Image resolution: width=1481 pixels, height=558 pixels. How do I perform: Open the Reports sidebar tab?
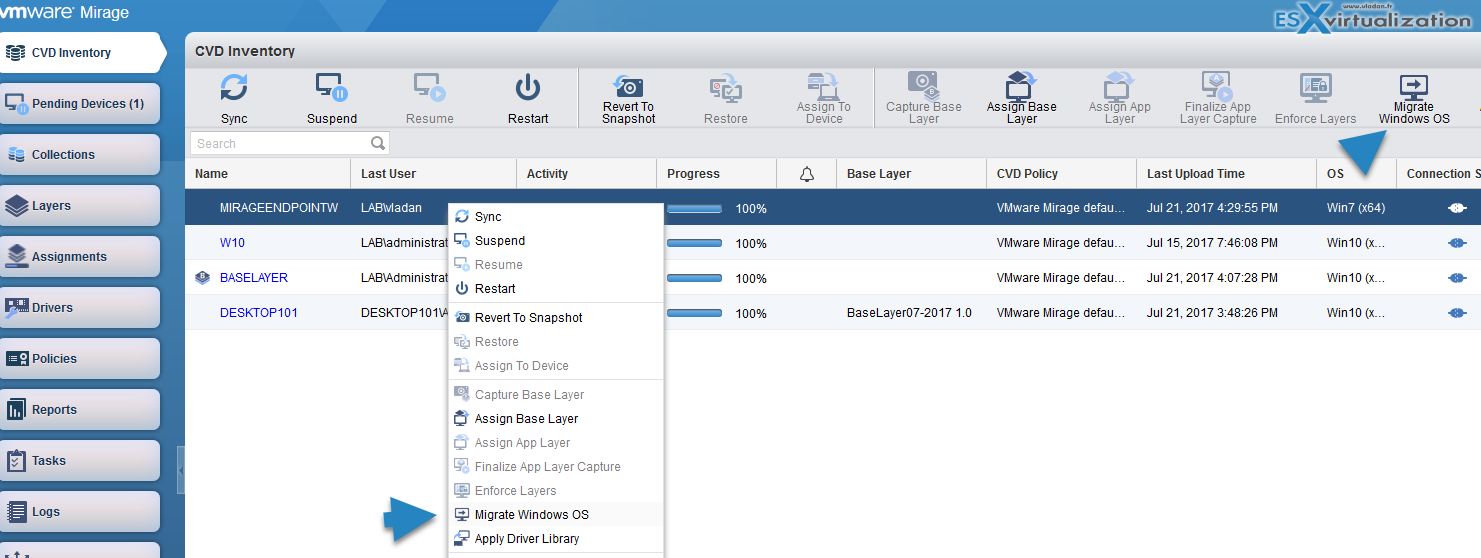(80, 410)
